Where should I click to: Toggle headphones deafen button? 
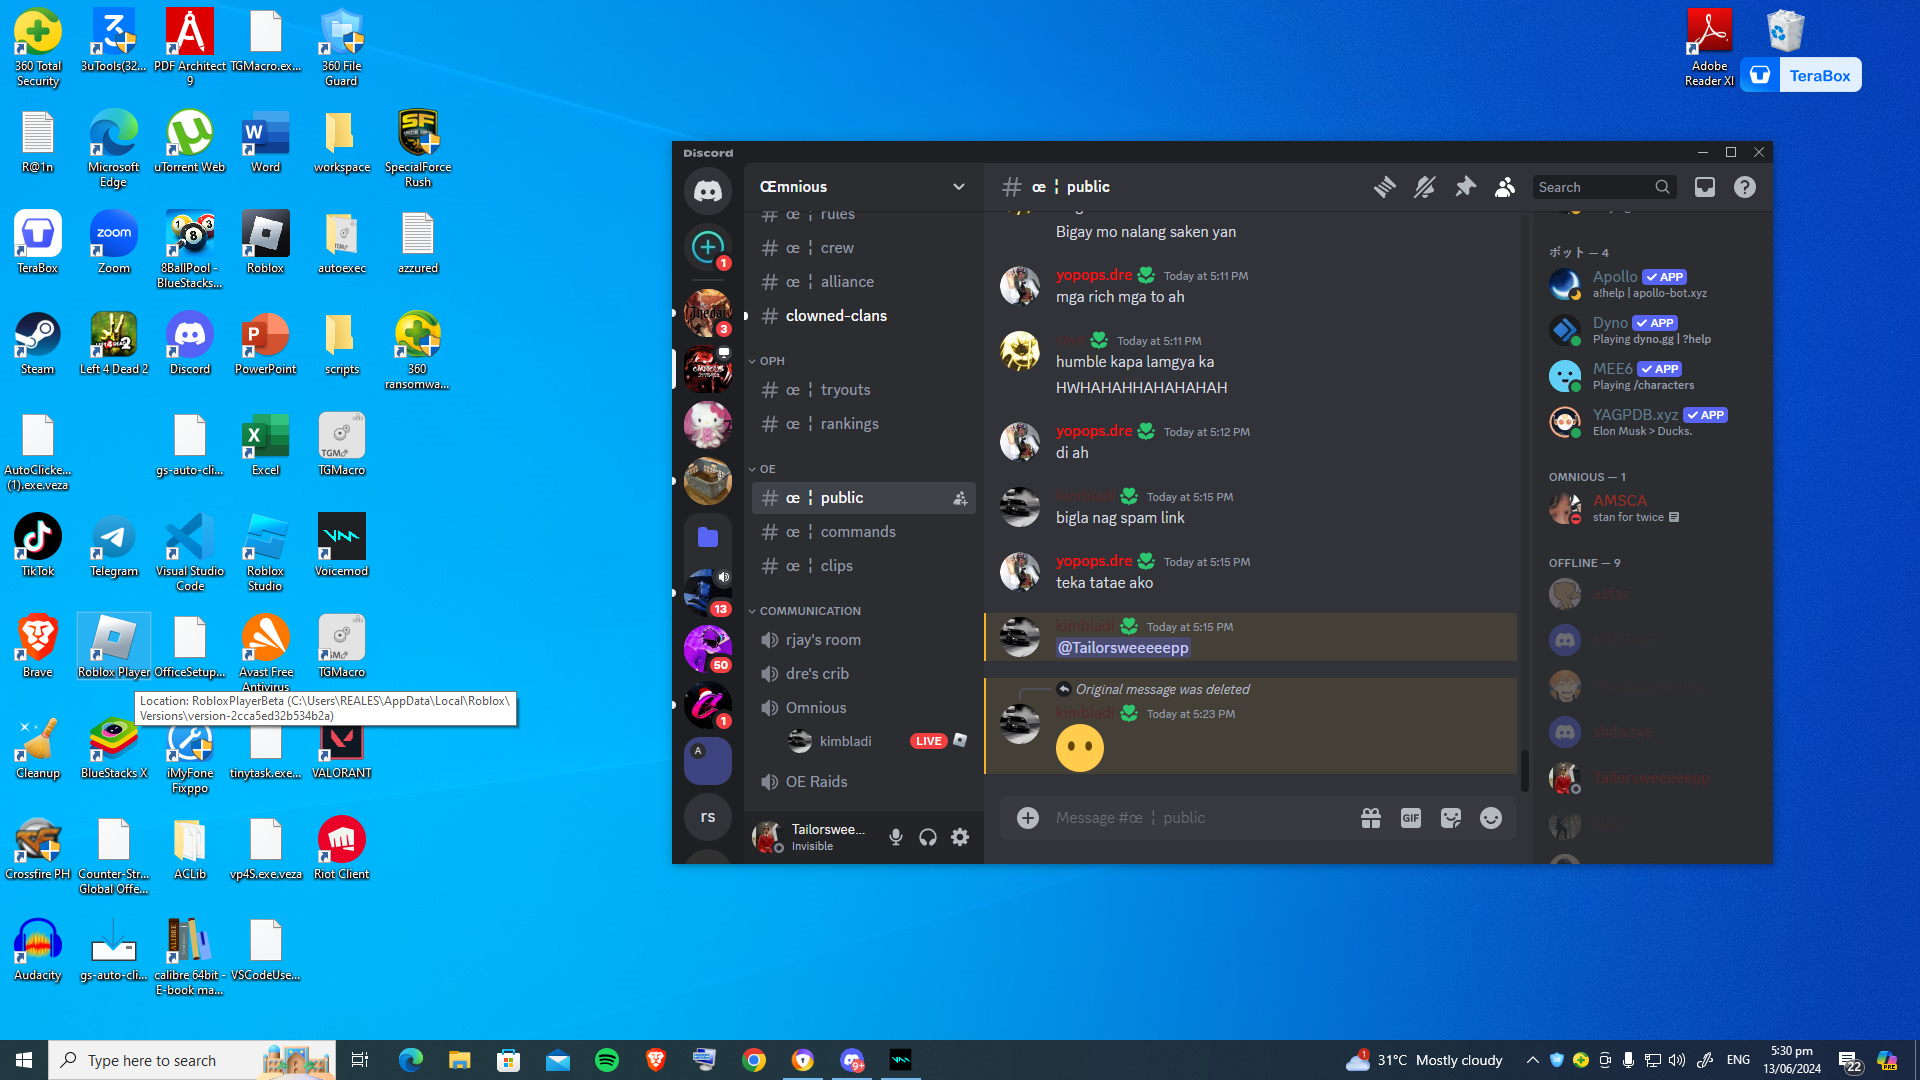[928, 837]
